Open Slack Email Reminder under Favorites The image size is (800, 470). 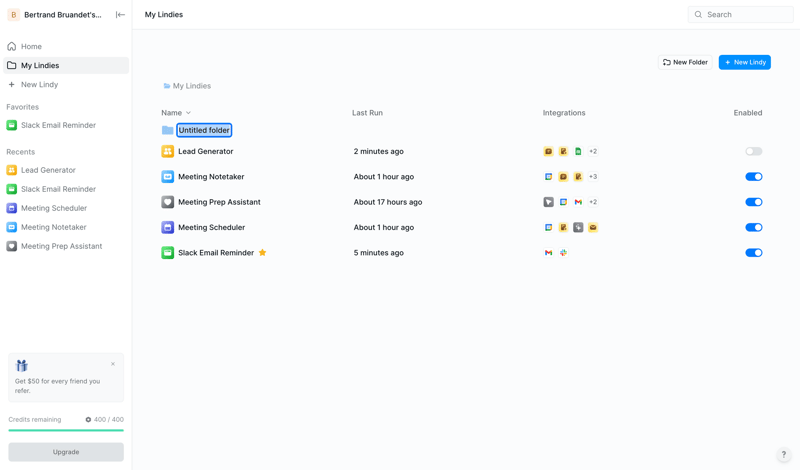coord(66,125)
